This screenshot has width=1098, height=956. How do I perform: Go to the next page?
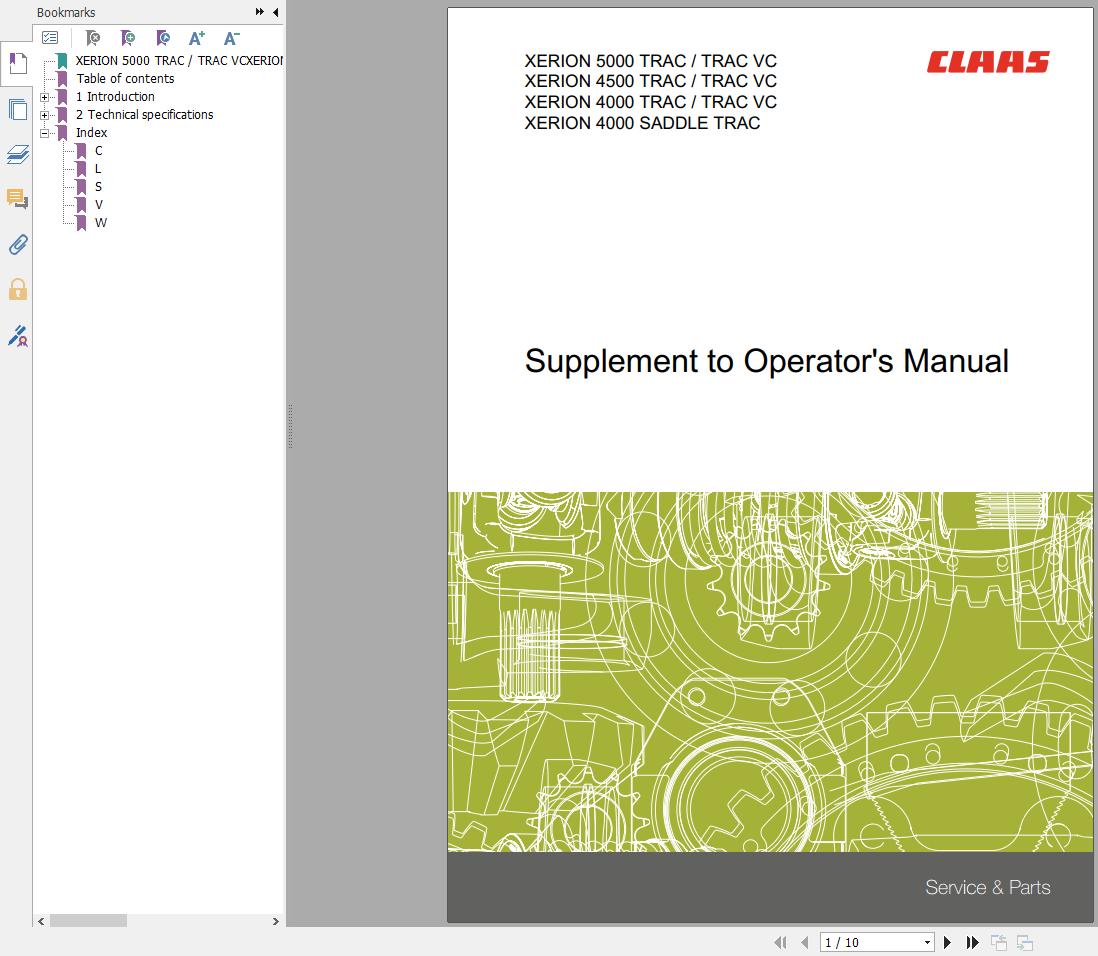(x=948, y=942)
